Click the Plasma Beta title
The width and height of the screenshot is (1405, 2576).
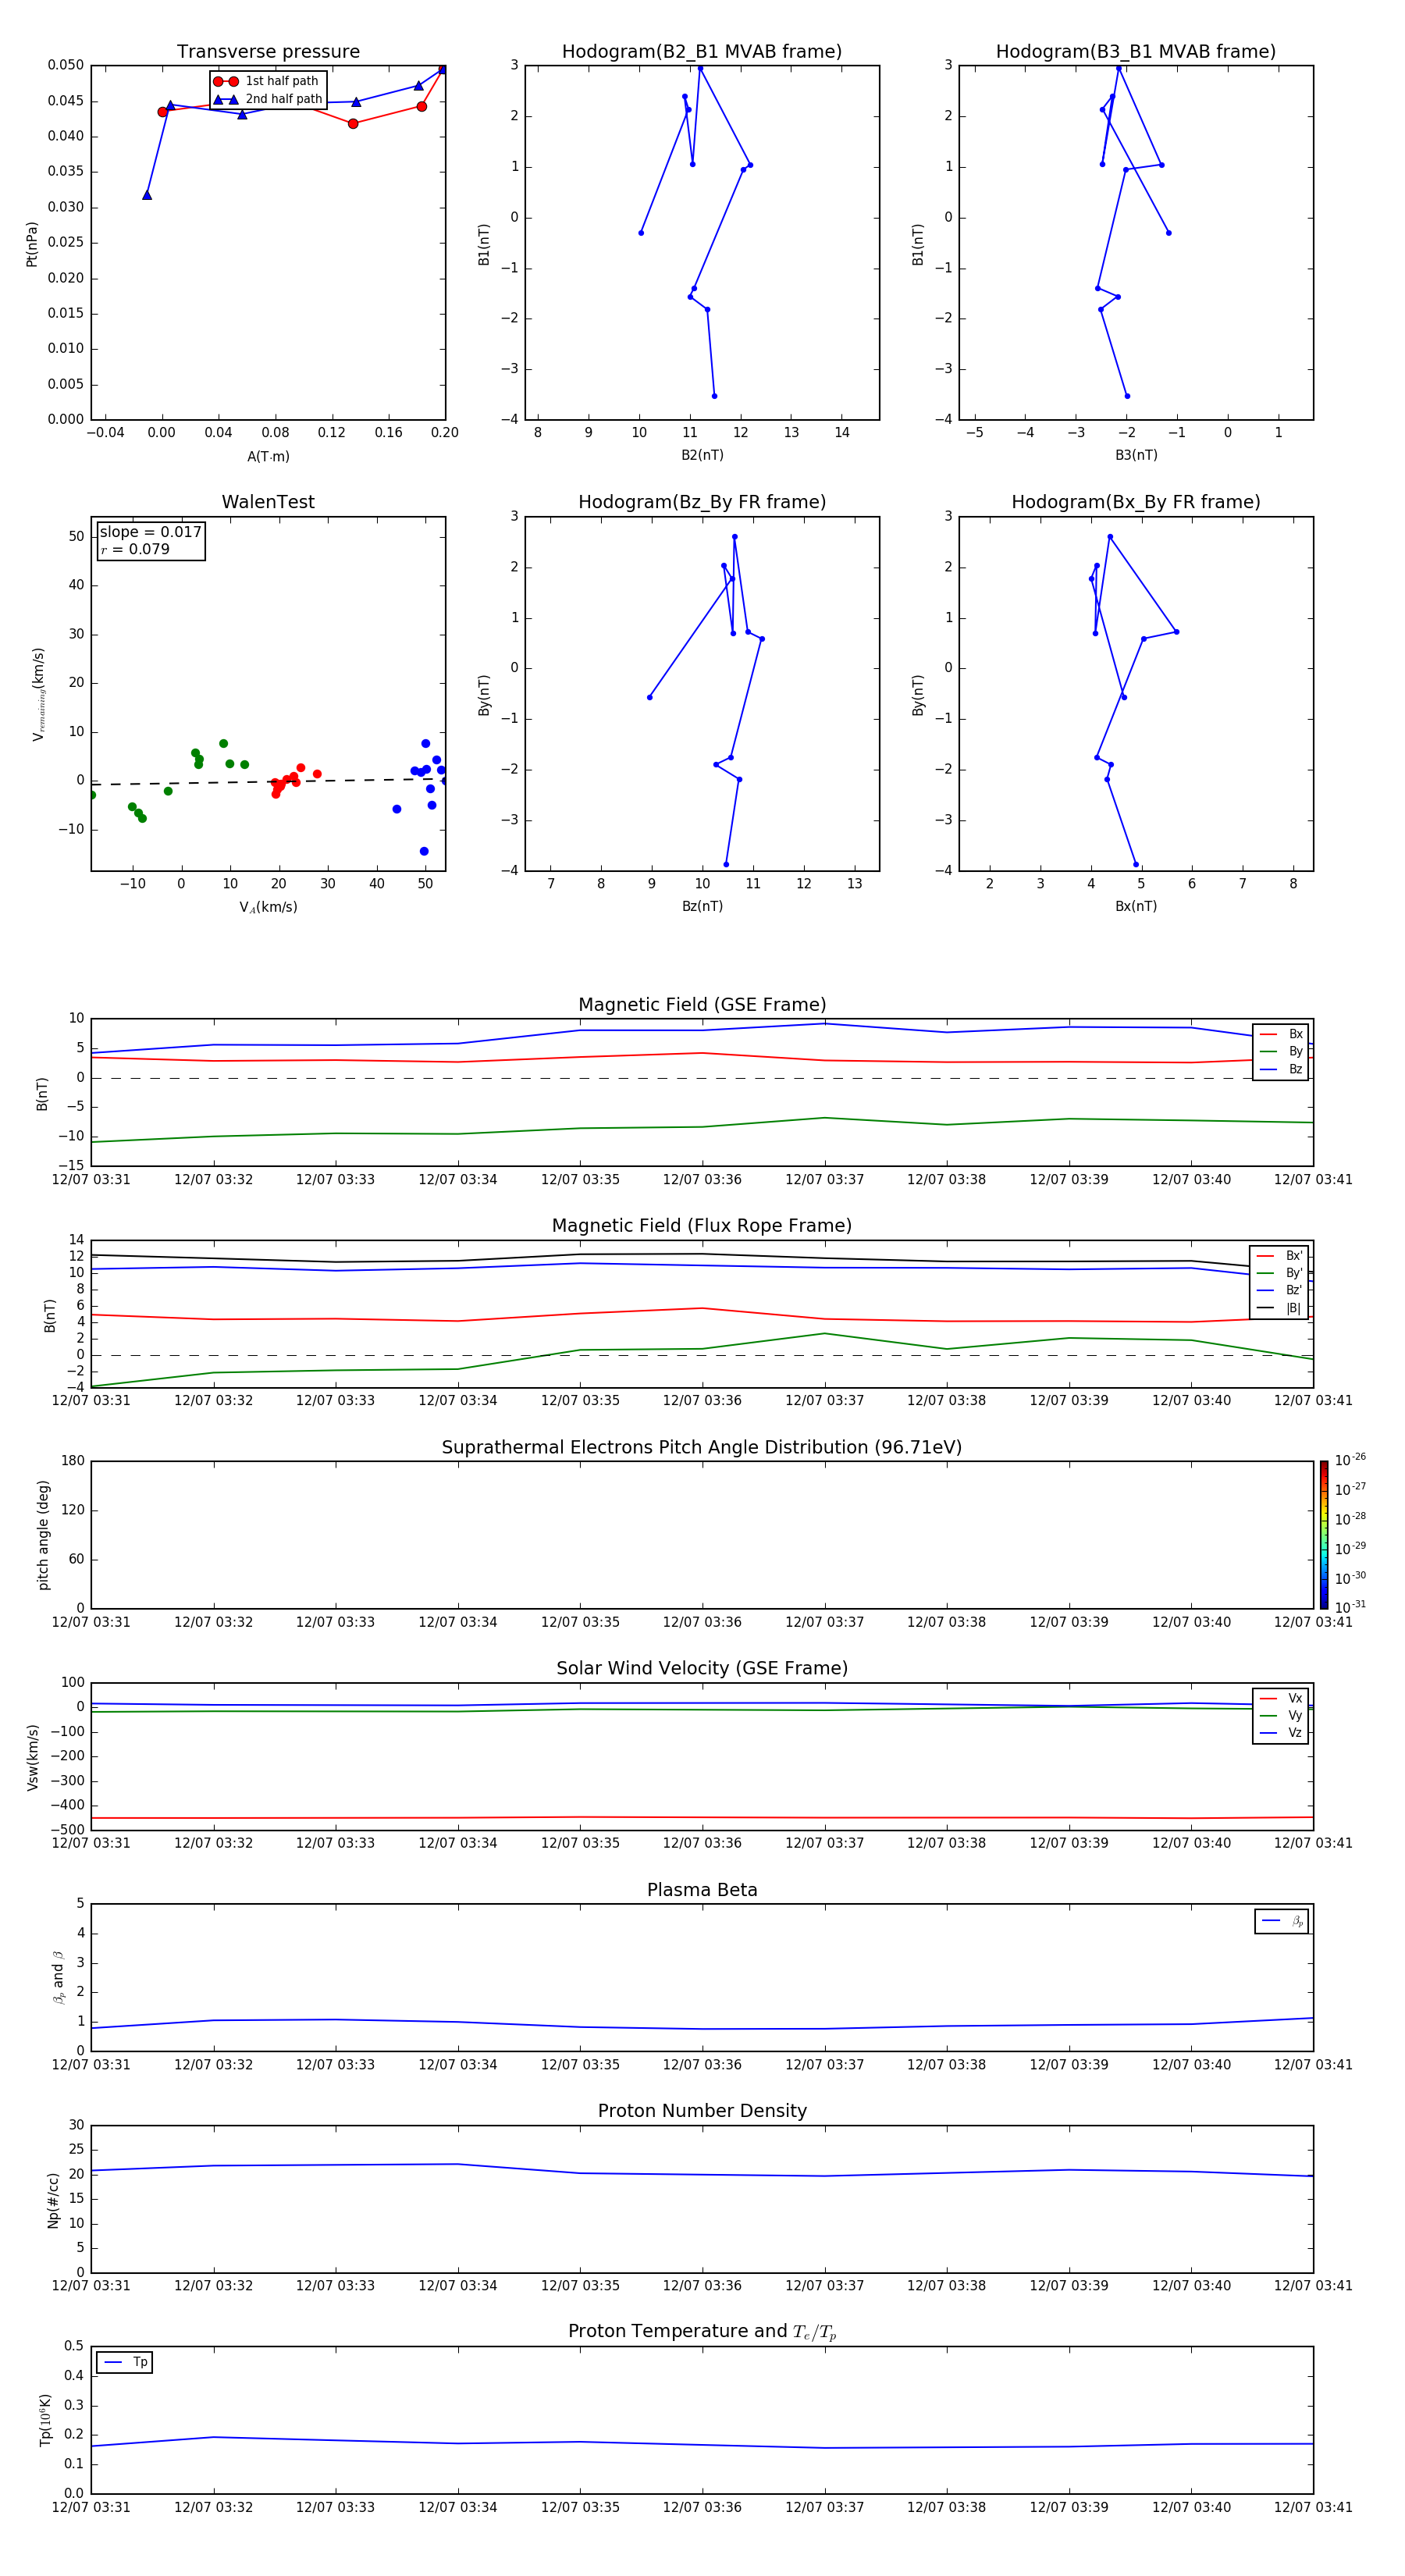point(702,1890)
